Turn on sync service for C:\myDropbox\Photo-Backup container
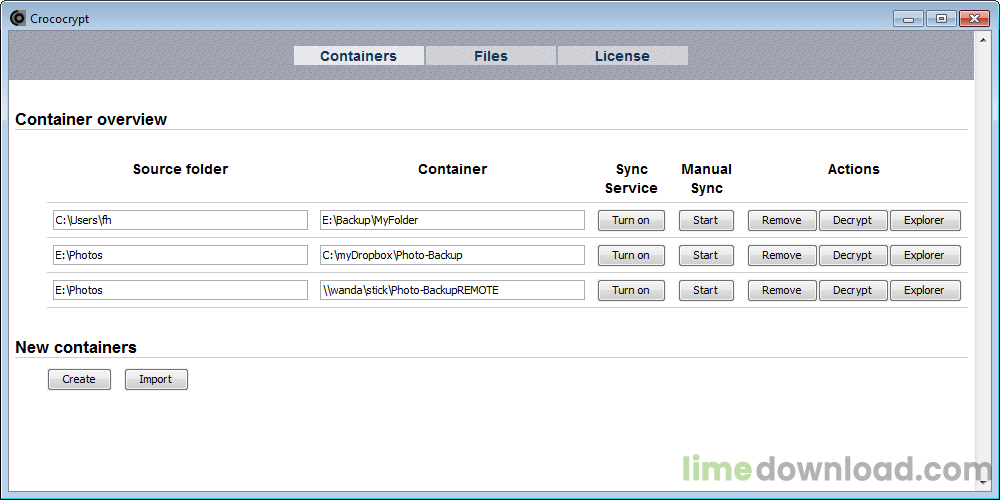This screenshot has width=1000, height=500. pyautogui.click(x=631, y=255)
